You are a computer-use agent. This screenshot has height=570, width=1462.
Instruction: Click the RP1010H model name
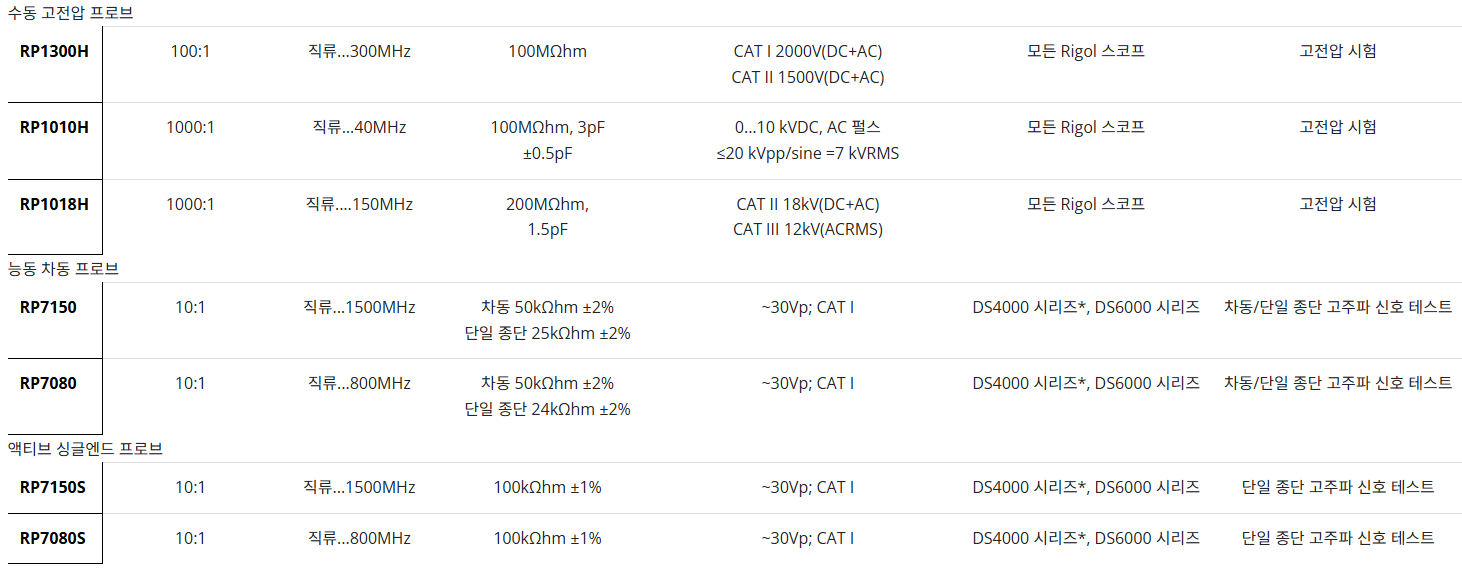point(54,127)
